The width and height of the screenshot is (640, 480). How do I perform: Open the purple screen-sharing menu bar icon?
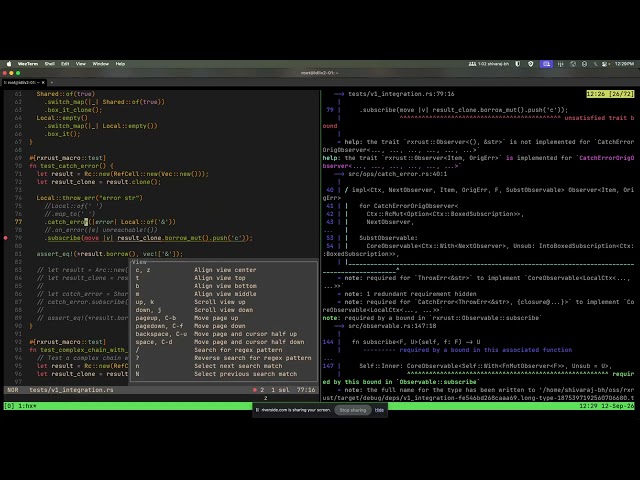point(546,64)
